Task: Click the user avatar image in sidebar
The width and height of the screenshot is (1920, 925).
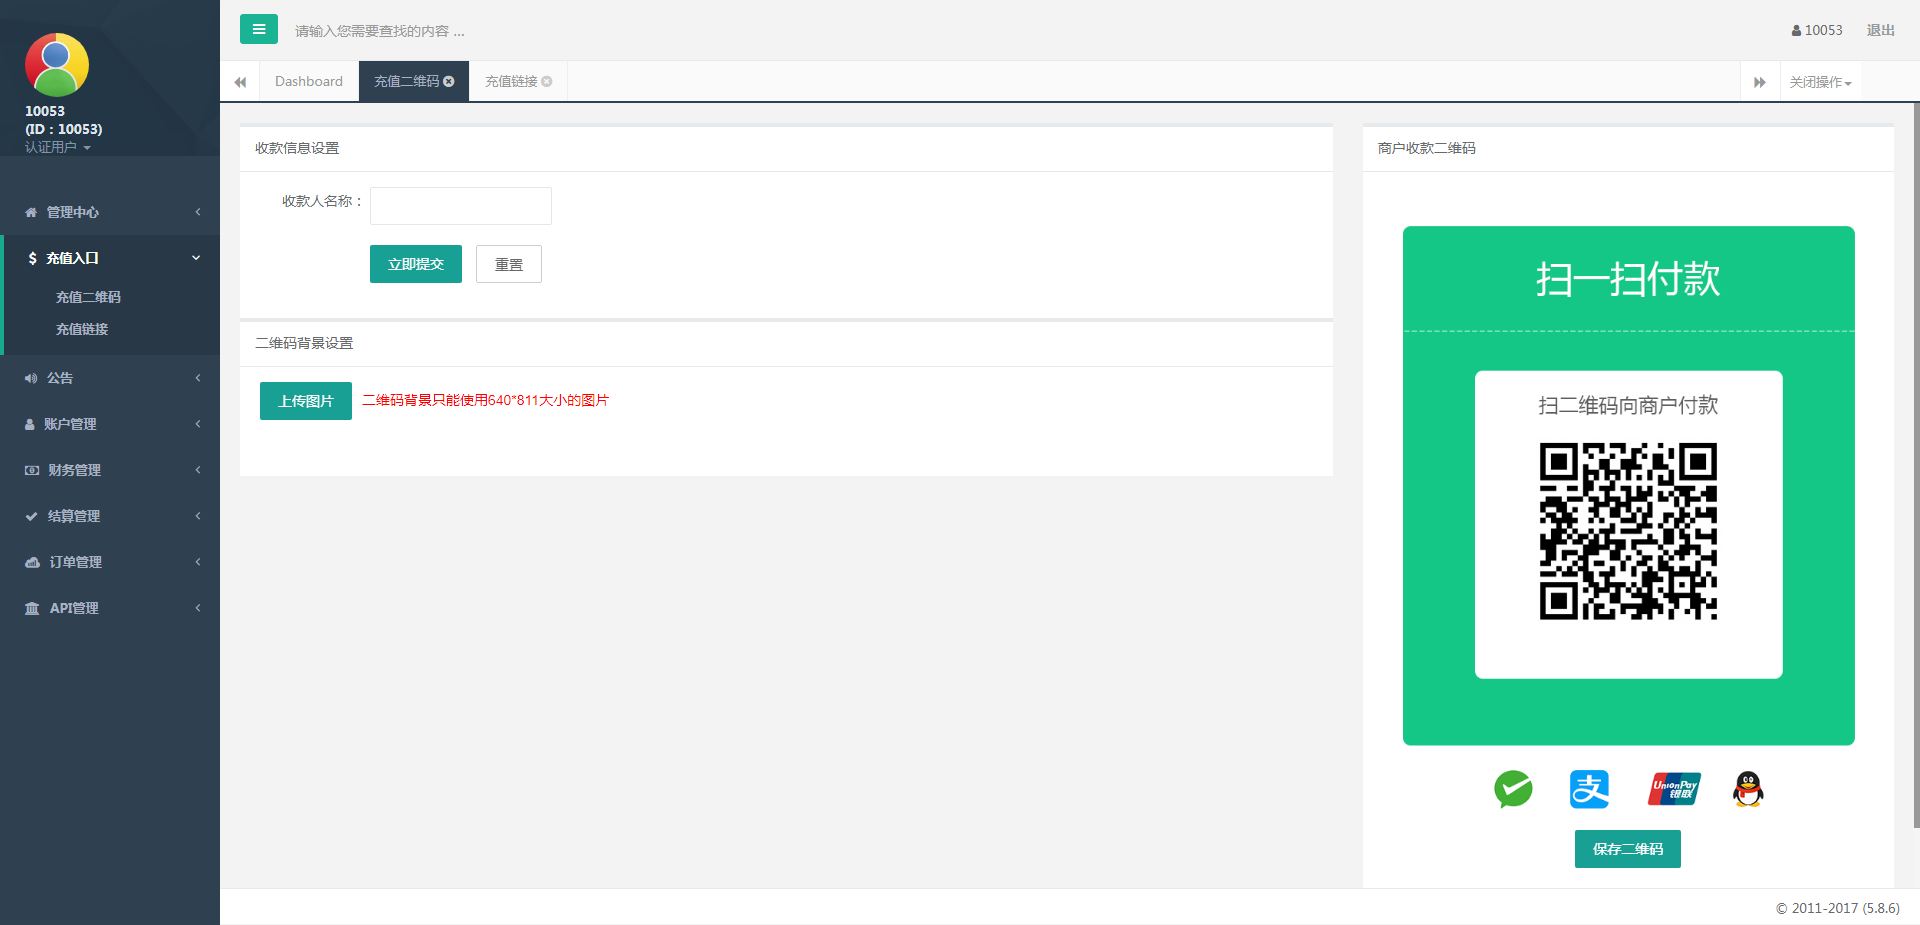Action: coord(57,65)
